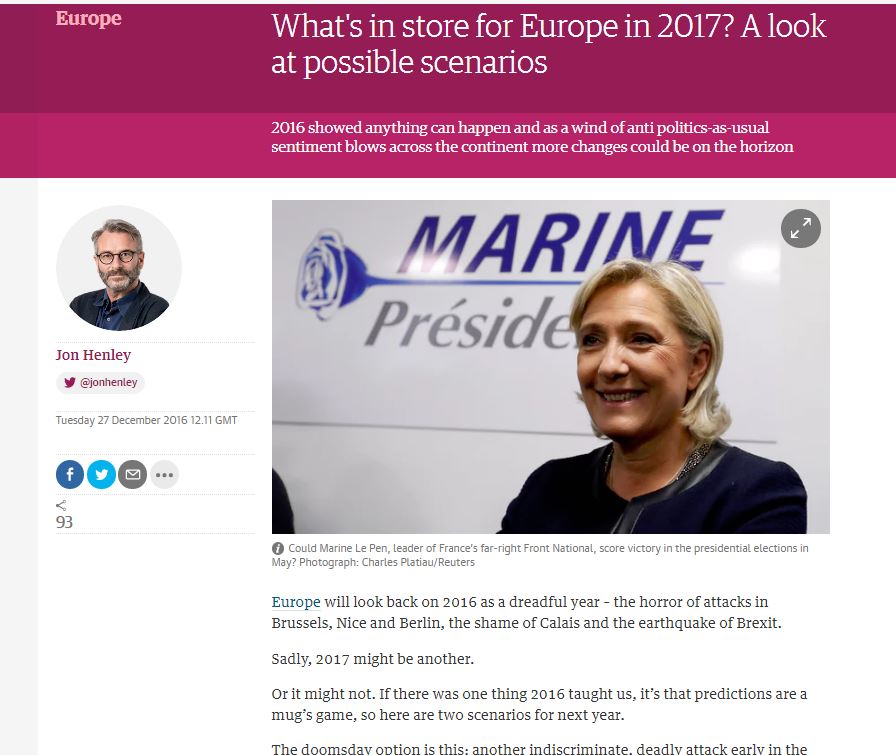896x755 pixels.
Task: Open the Europe section link
Action: tap(89, 18)
